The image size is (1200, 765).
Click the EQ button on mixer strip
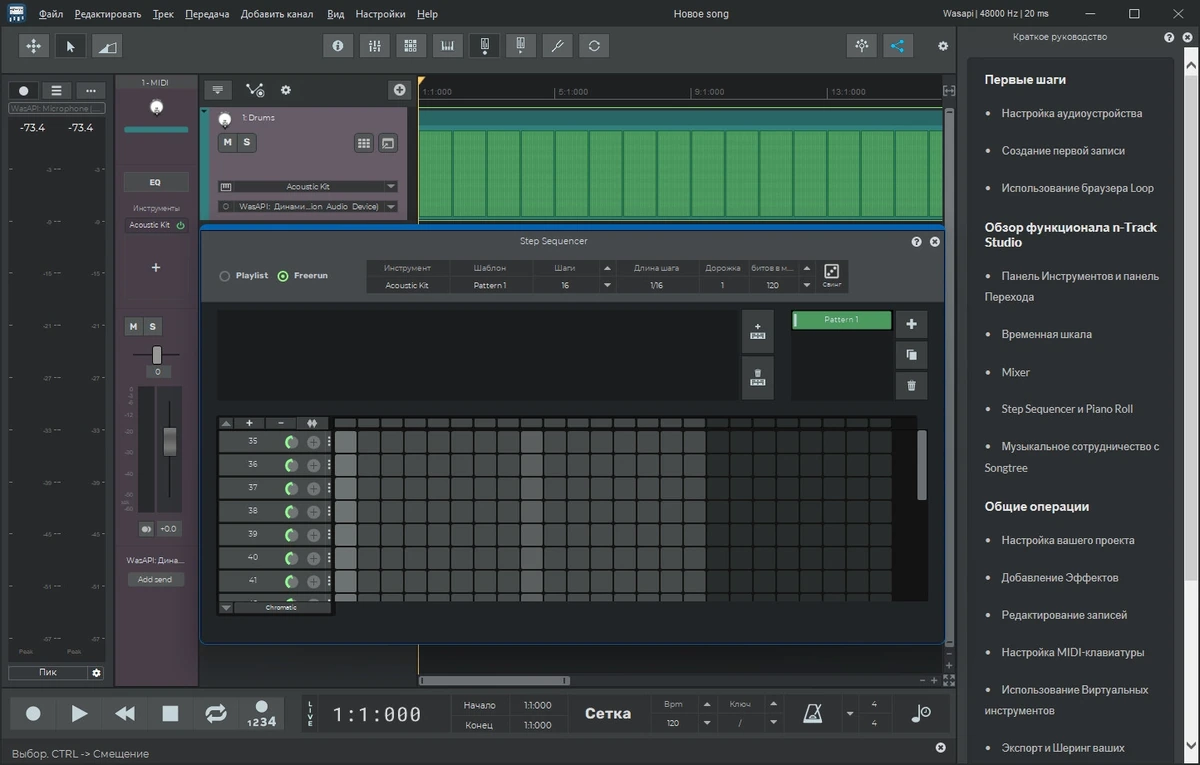(155, 182)
